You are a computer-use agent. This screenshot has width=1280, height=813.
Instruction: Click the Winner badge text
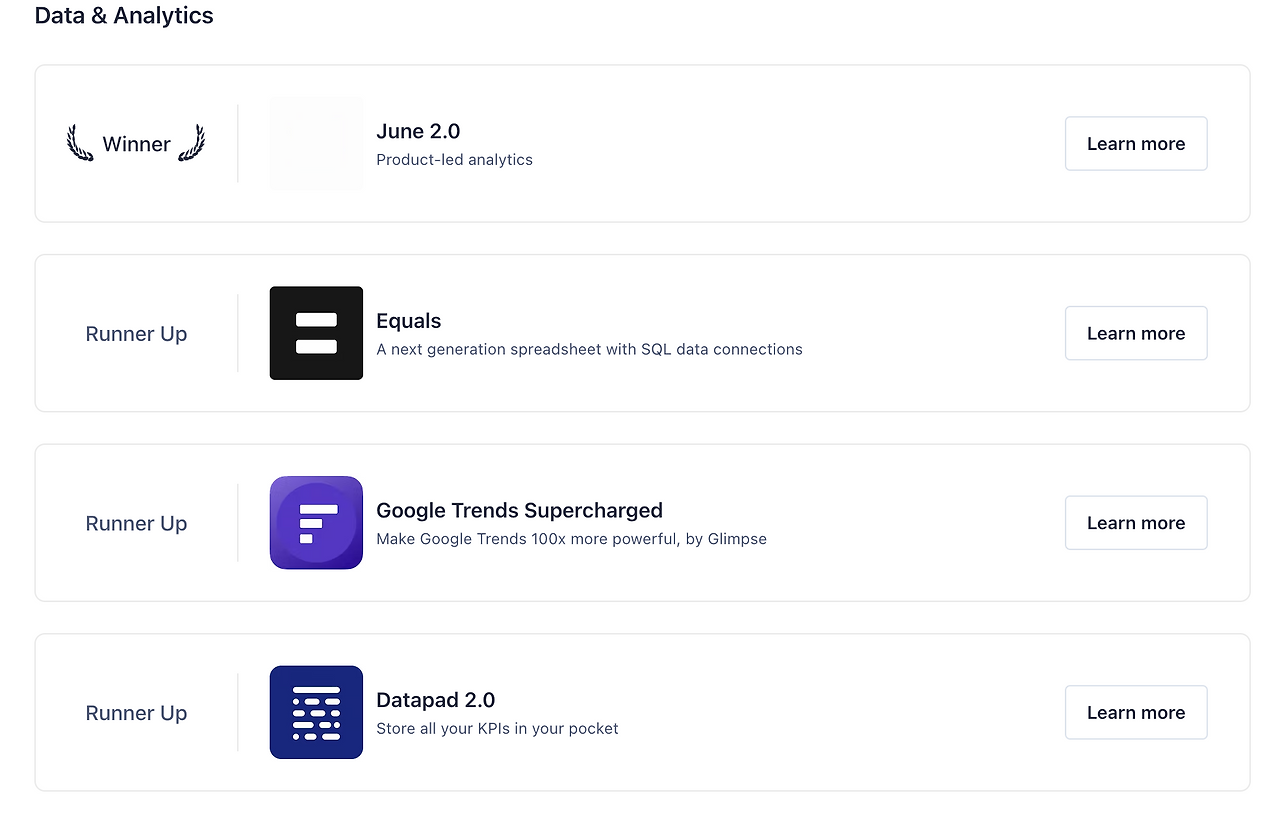(x=136, y=144)
